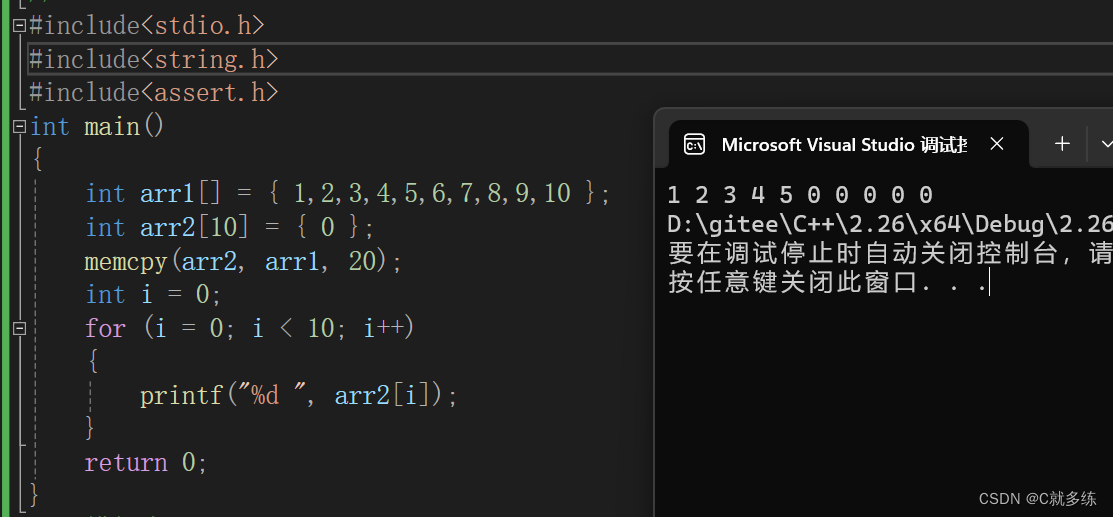Screen dimensions: 1113x517
Task: Collapse the #include block fold marker
Action: click(x=20, y=26)
